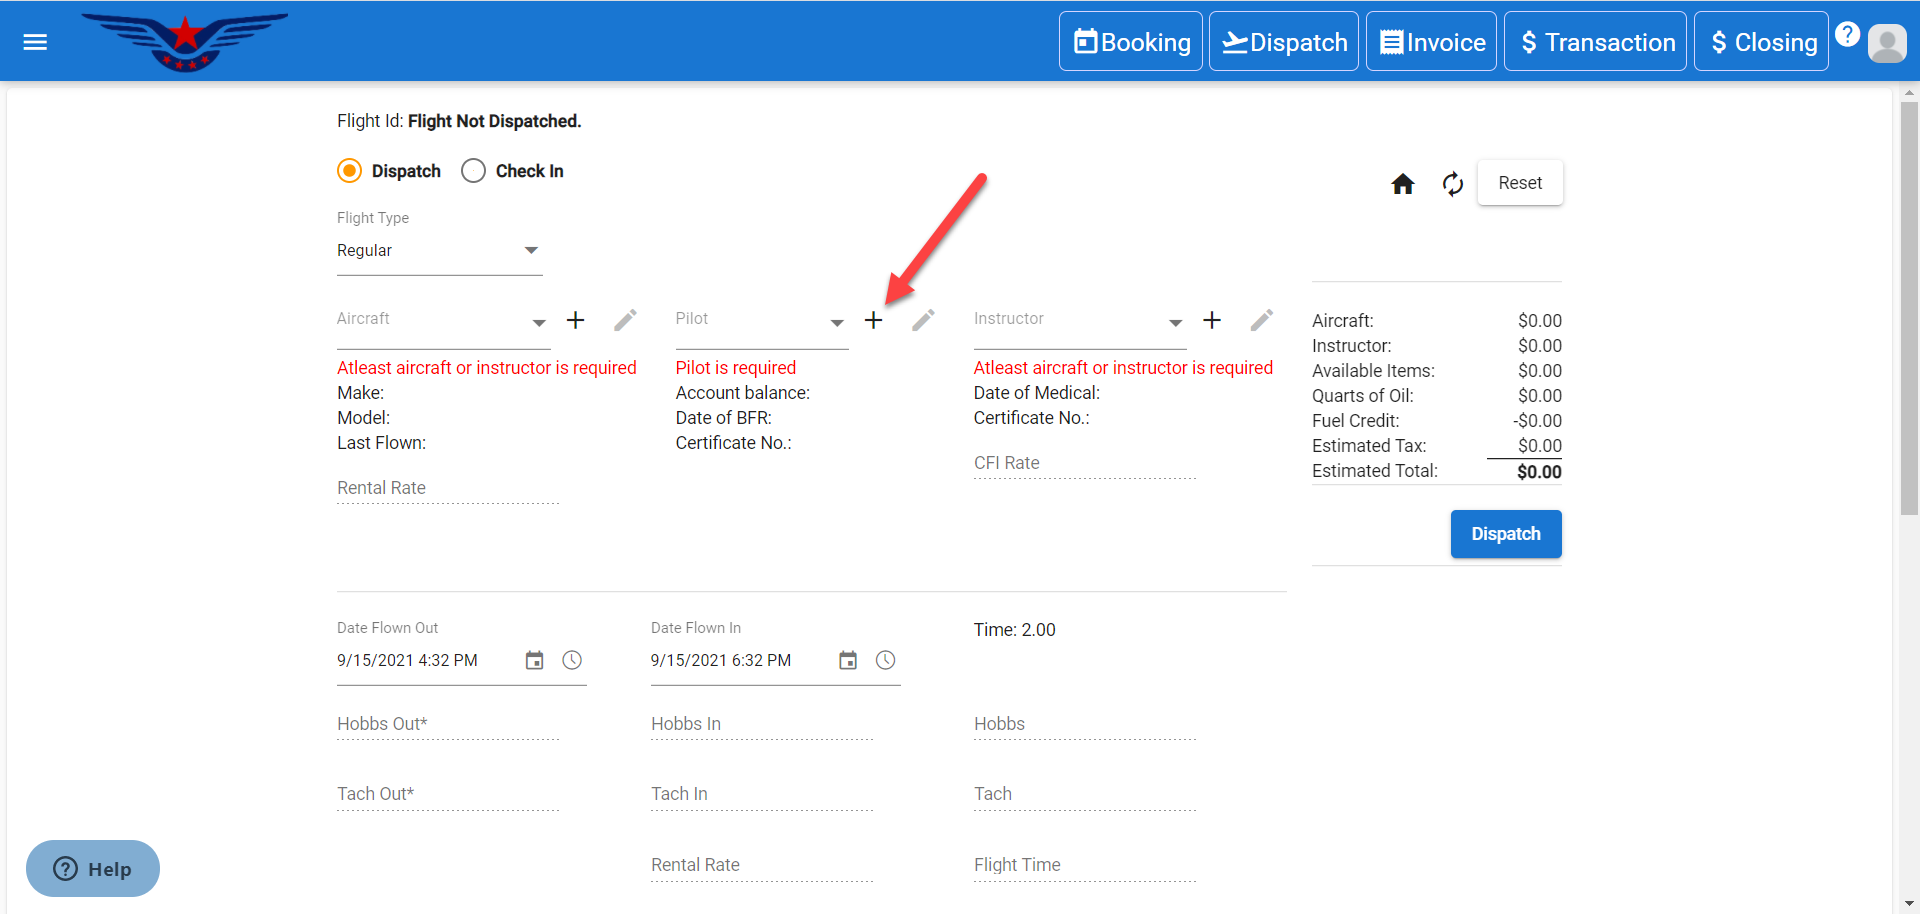Open the Booking tab in header
The height and width of the screenshot is (914, 1920).
[x=1131, y=42]
